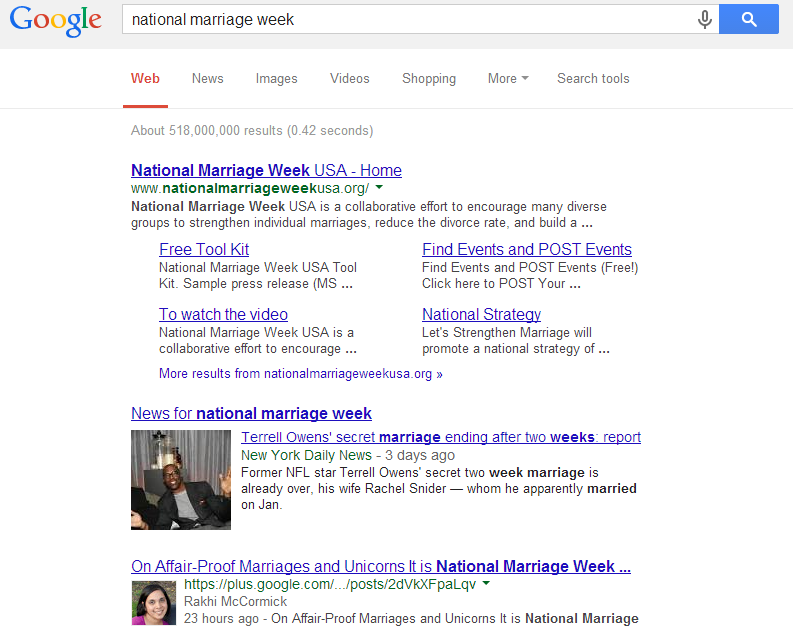This screenshot has height=628, width=793.
Task: Switch to the Web tab
Action: pos(145,79)
